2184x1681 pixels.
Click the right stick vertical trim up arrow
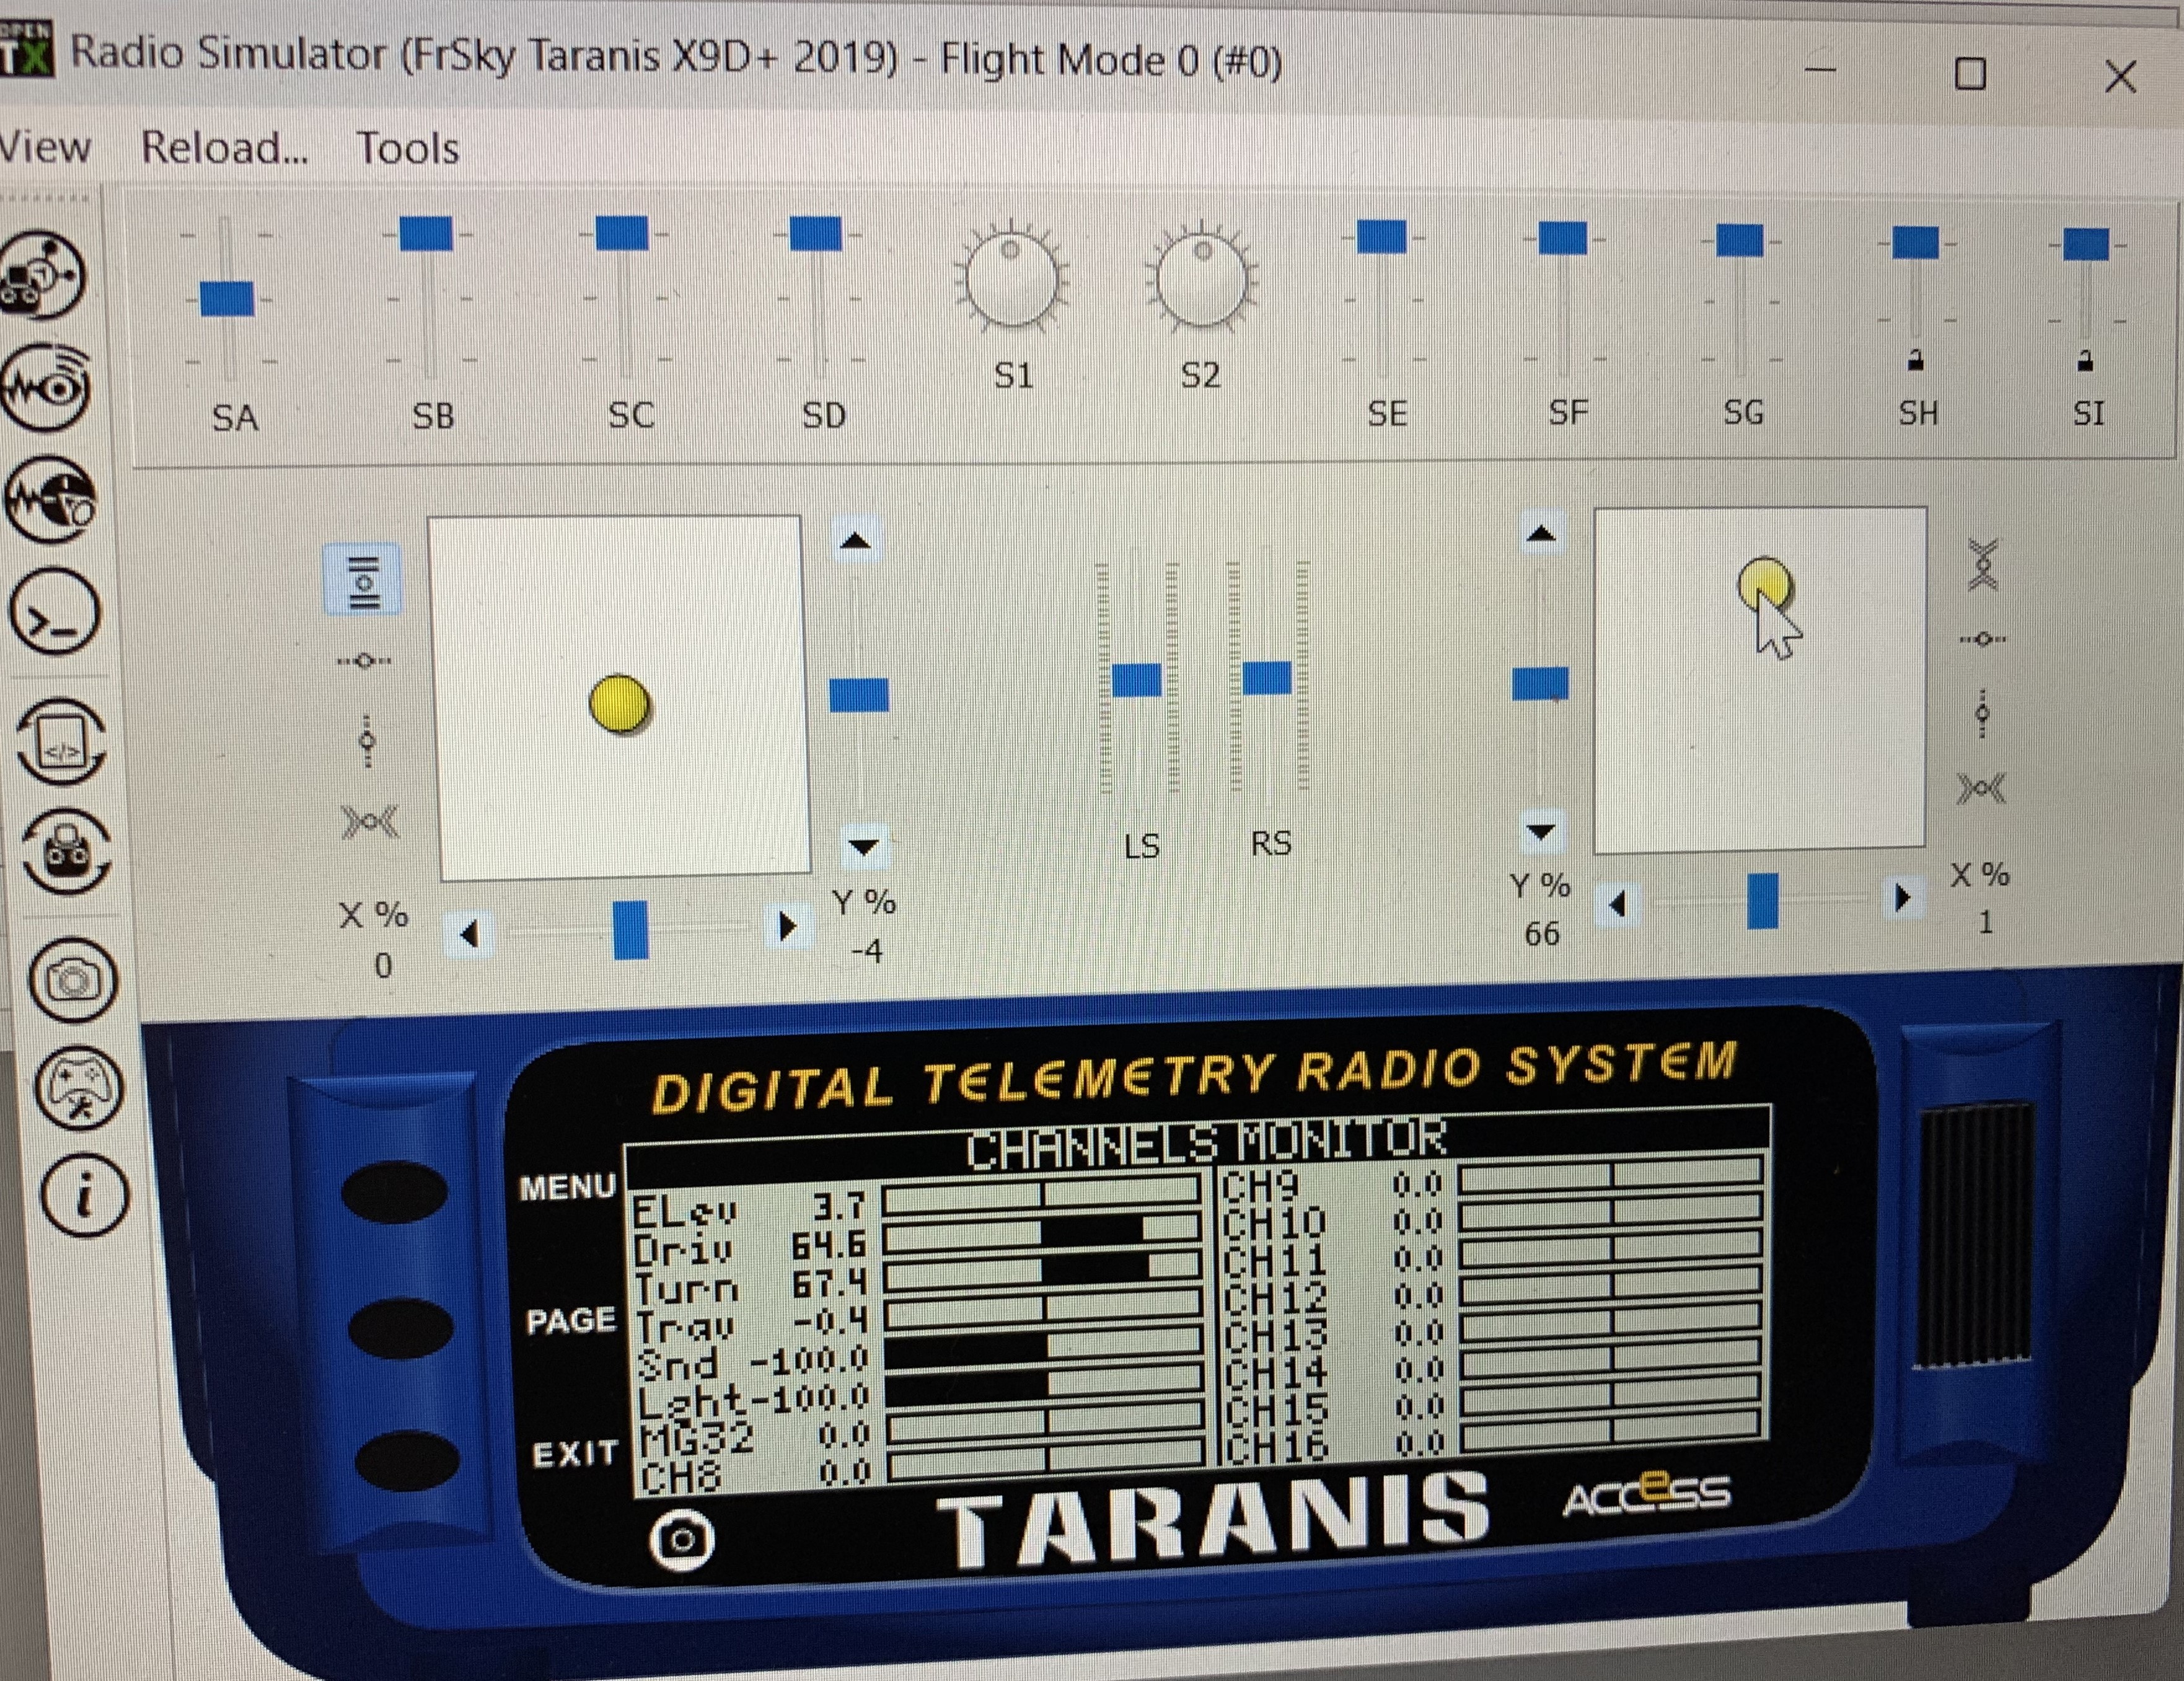(x=1541, y=534)
